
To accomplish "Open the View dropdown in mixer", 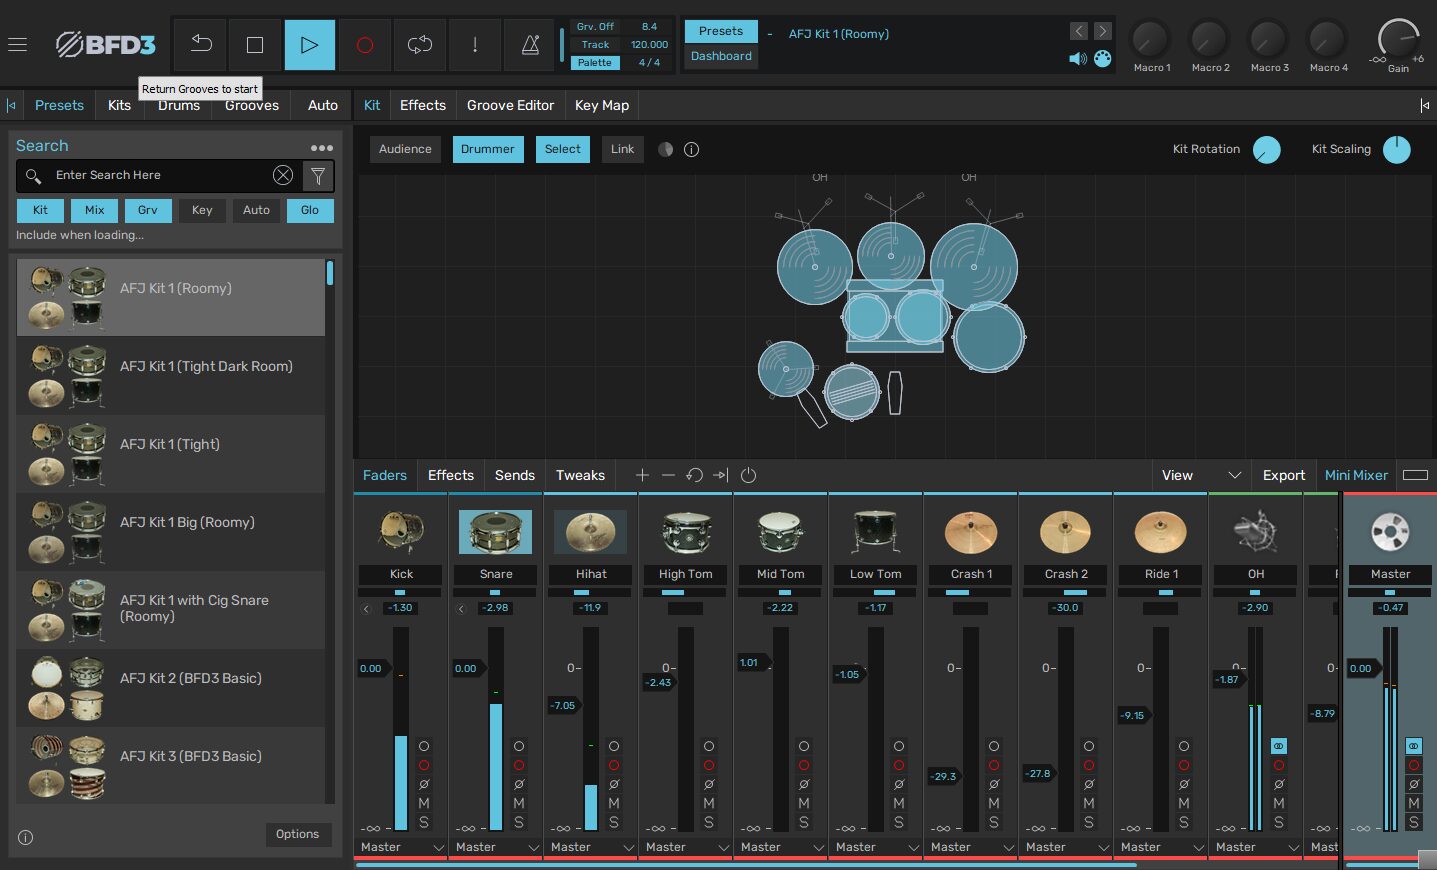I will click(1200, 475).
